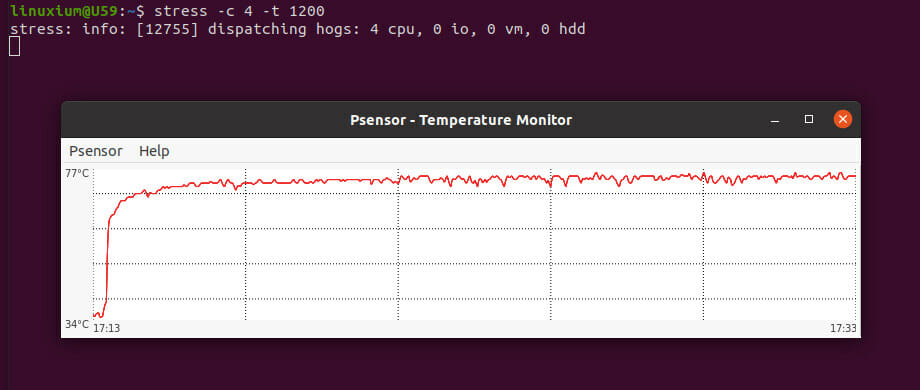The image size is (920, 390).
Task: Click empty terminal area below Psensor window
Action: 461,365
